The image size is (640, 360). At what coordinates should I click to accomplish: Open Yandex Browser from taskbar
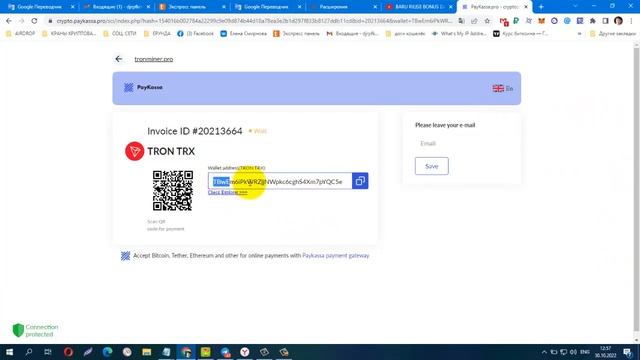(244, 352)
